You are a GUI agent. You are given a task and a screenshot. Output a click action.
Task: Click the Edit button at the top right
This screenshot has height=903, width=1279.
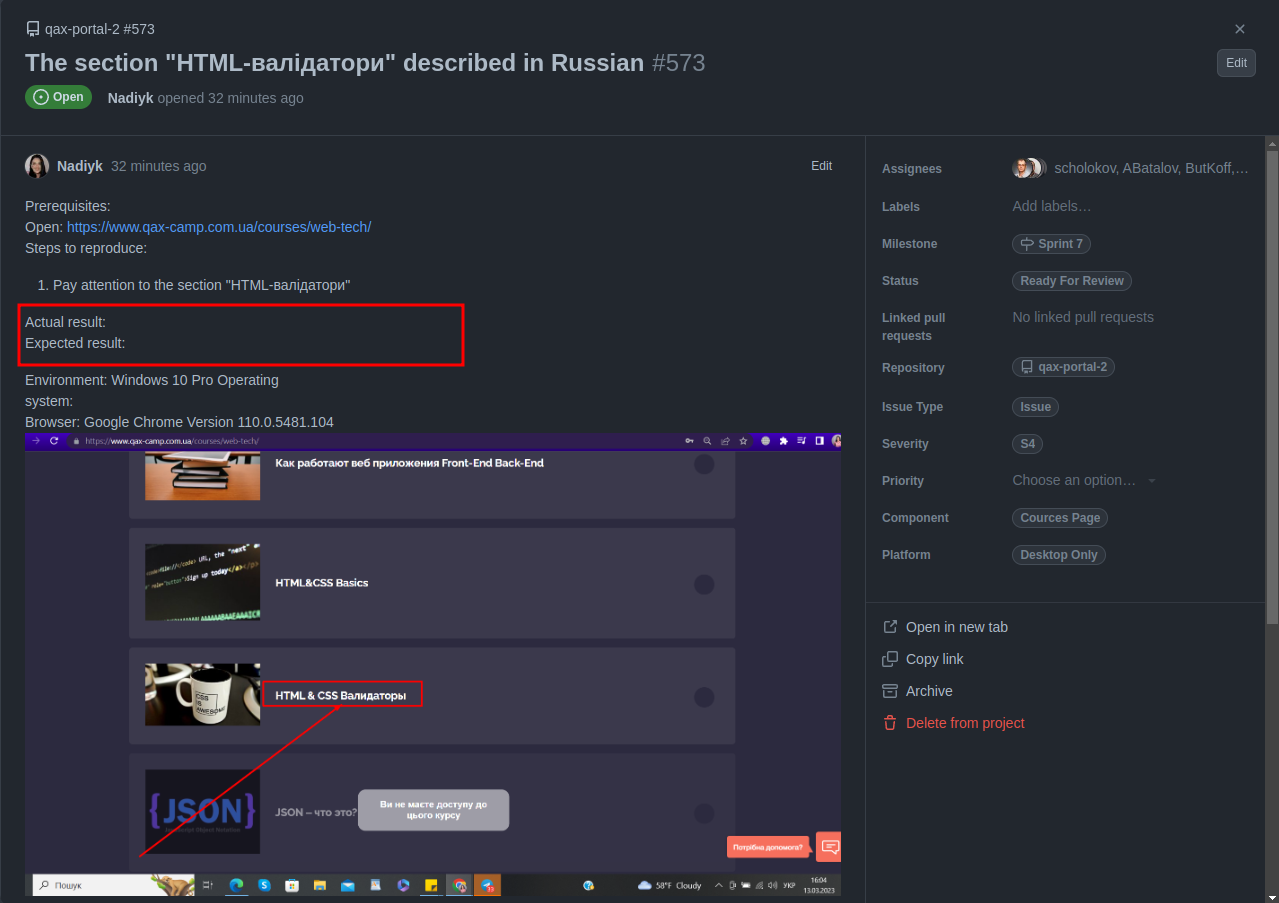point(1235,62)
